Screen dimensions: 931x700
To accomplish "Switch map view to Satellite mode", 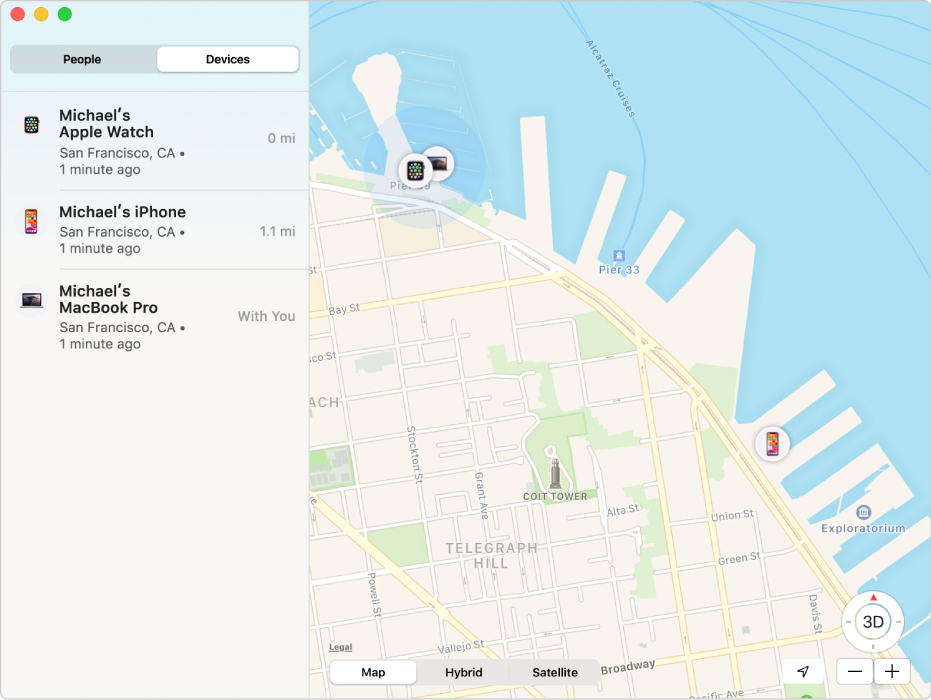I will click(x=555, y=672).
